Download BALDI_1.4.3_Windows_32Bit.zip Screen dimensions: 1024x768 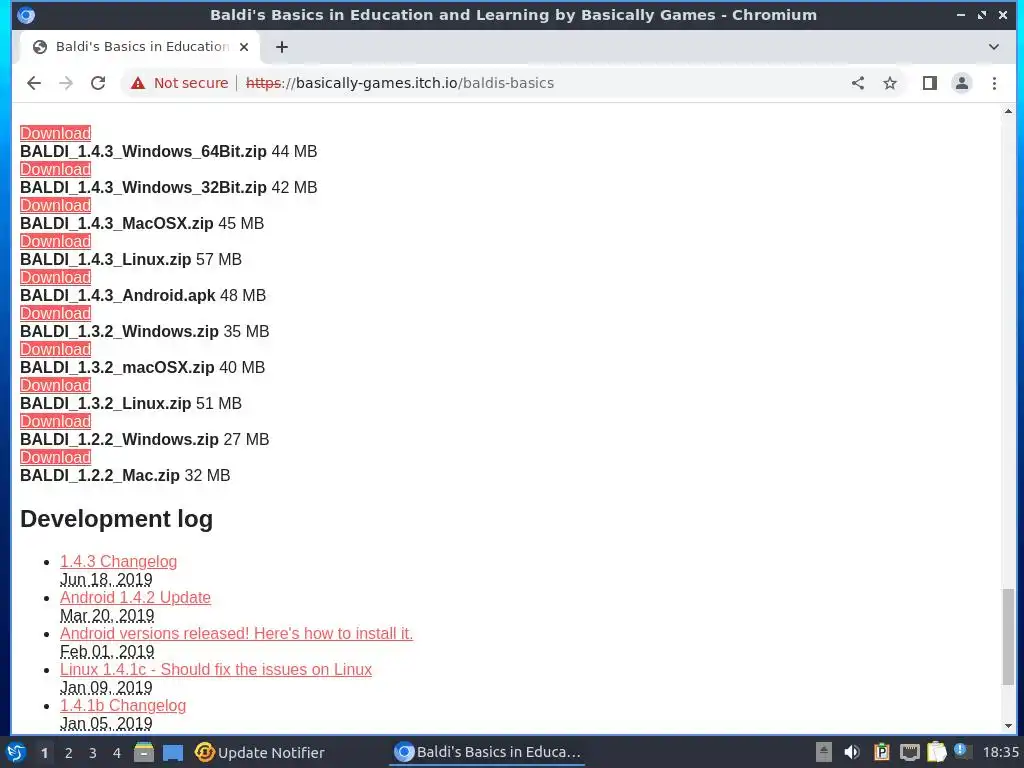[56, 169]
